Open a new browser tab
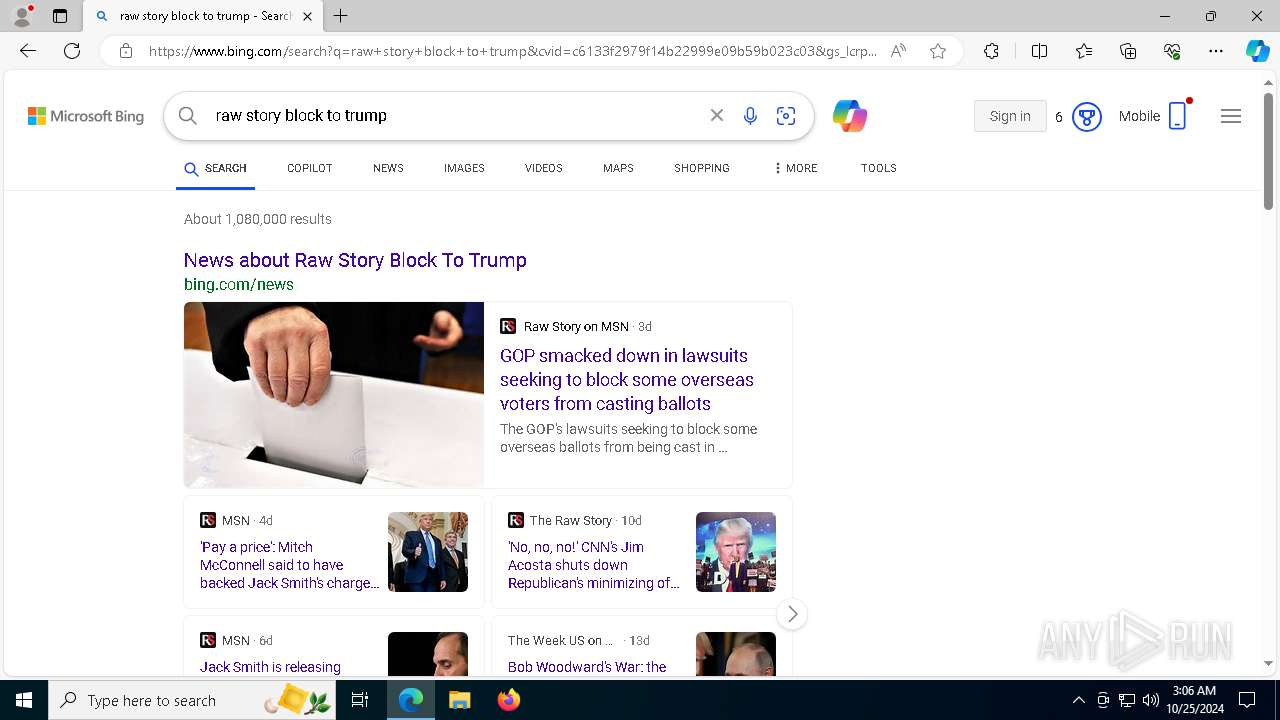Screen dimensions: 1280x720 point(341,16)
